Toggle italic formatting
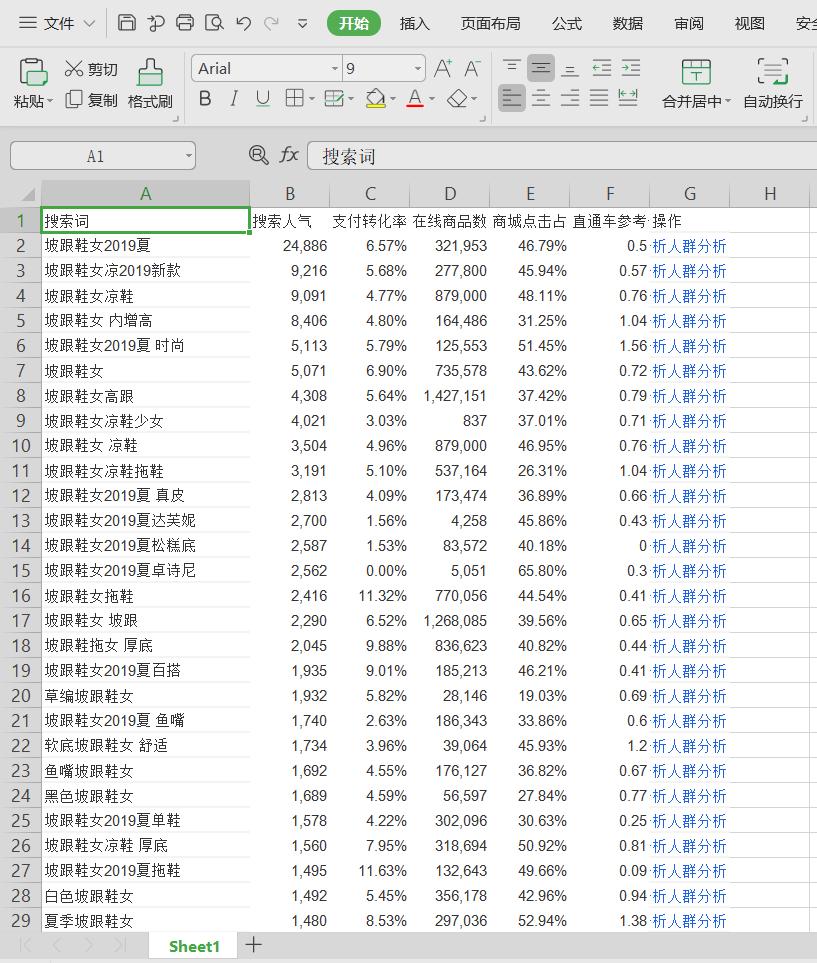Screen dimensions: 817x963 (234, 98)
